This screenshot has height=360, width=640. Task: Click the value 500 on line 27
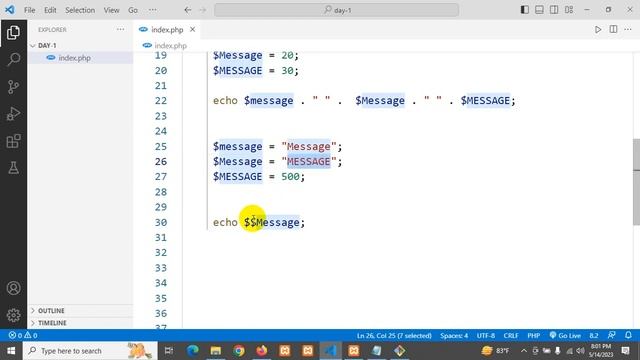click(290, 177)
